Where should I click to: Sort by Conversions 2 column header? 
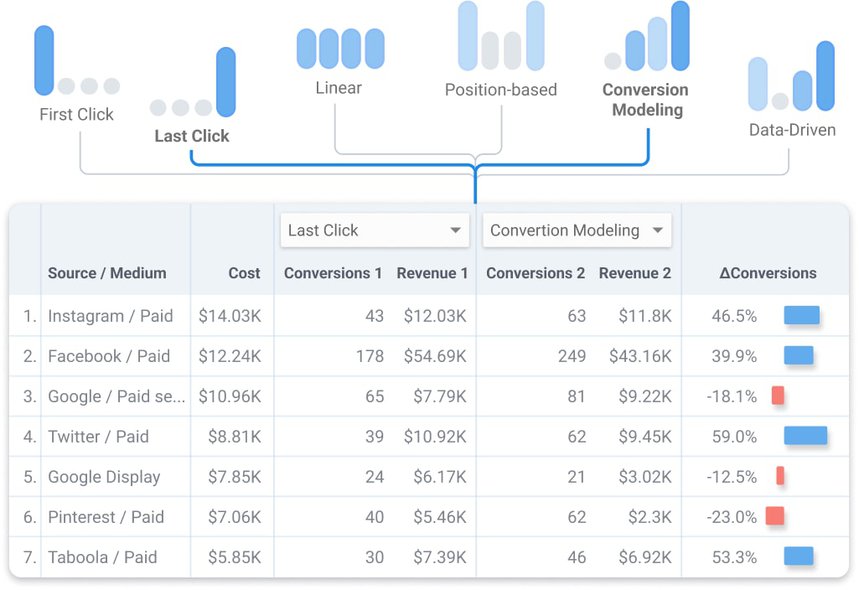(x=535, y=273)
